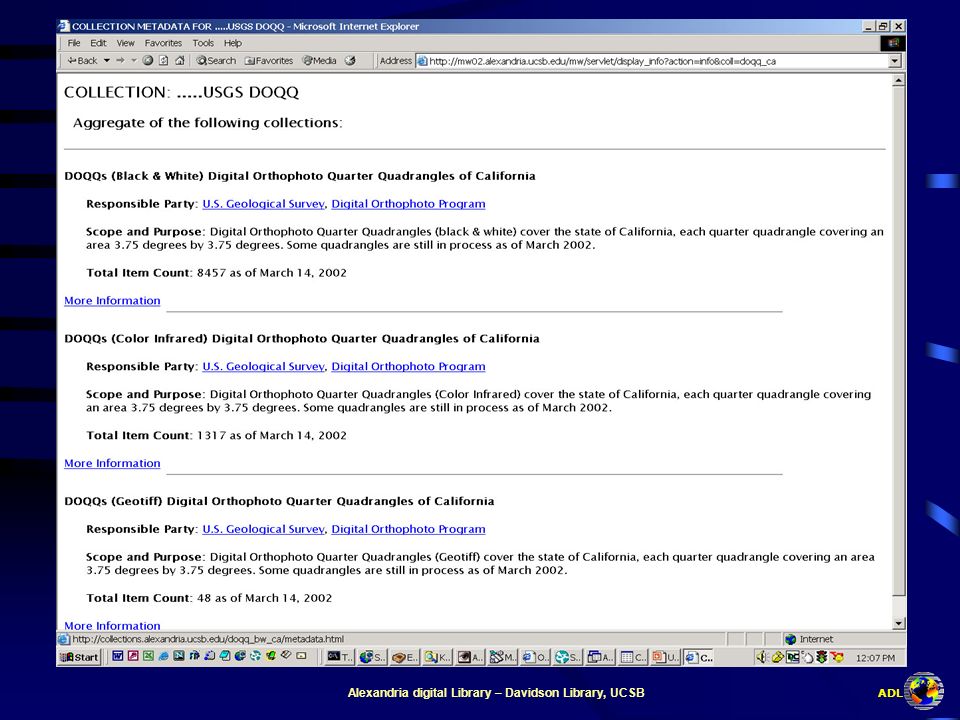The width and height of the screenshot is (960, 720).
Task: Click 'Aggregate of the following collections:' text
Action: pyautogui.click(x=208, y=123)
